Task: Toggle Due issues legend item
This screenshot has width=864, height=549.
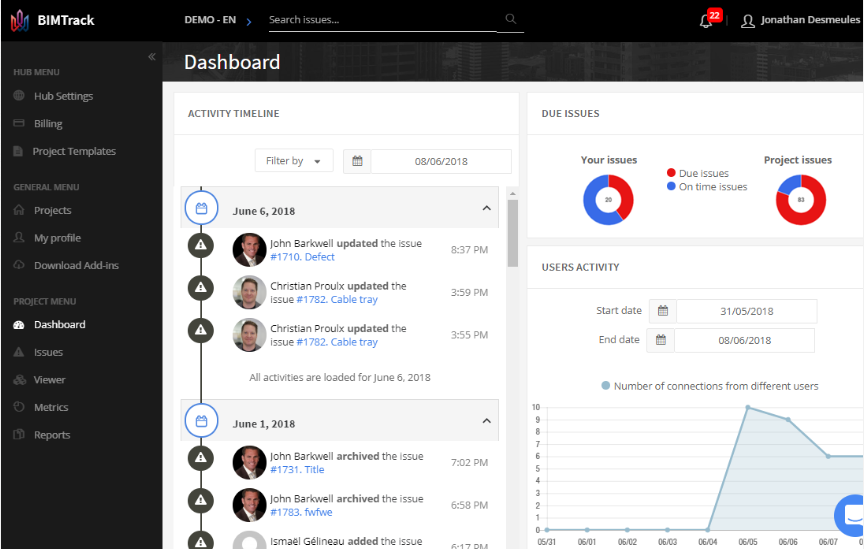Action: click(697, 173)
